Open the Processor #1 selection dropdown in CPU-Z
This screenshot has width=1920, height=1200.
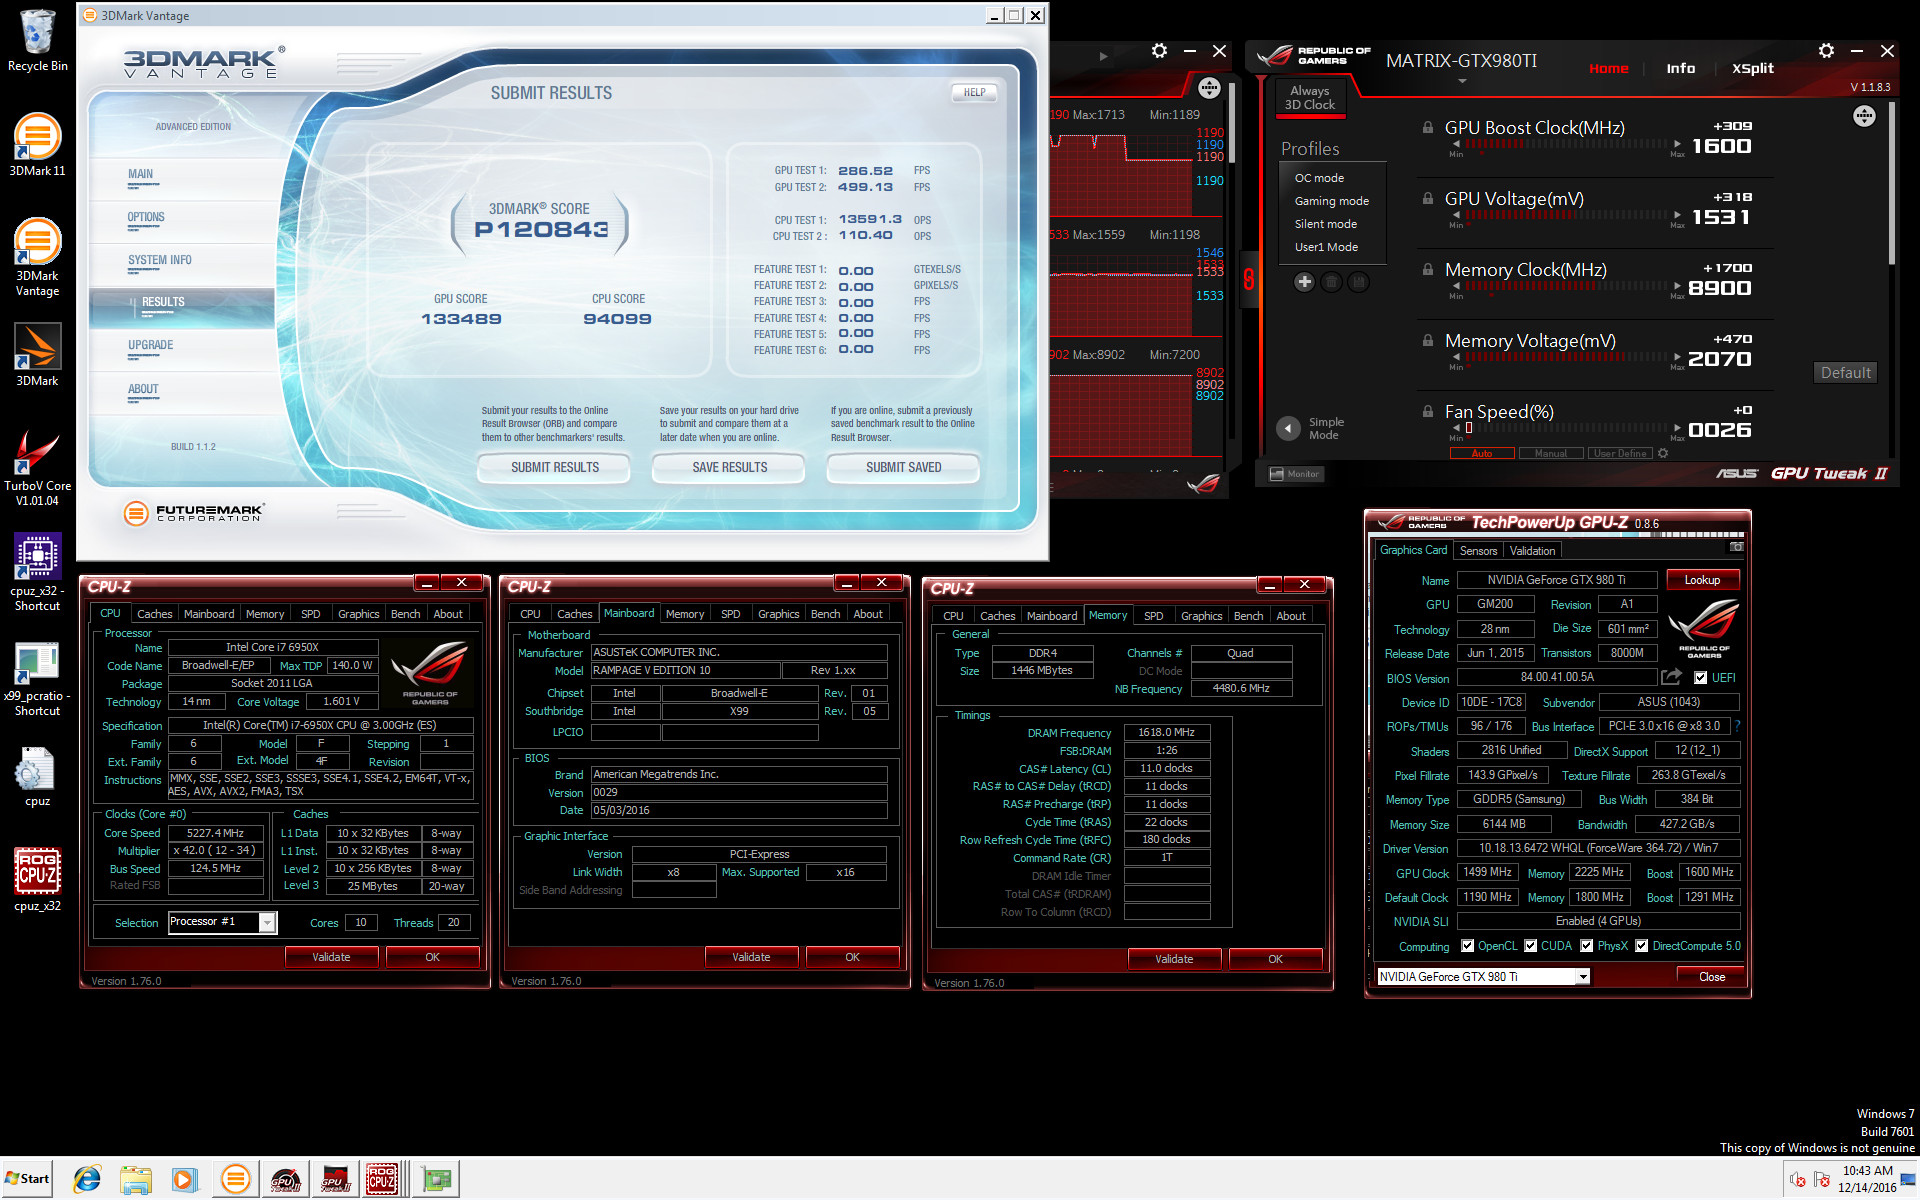[x=267, y=922]
